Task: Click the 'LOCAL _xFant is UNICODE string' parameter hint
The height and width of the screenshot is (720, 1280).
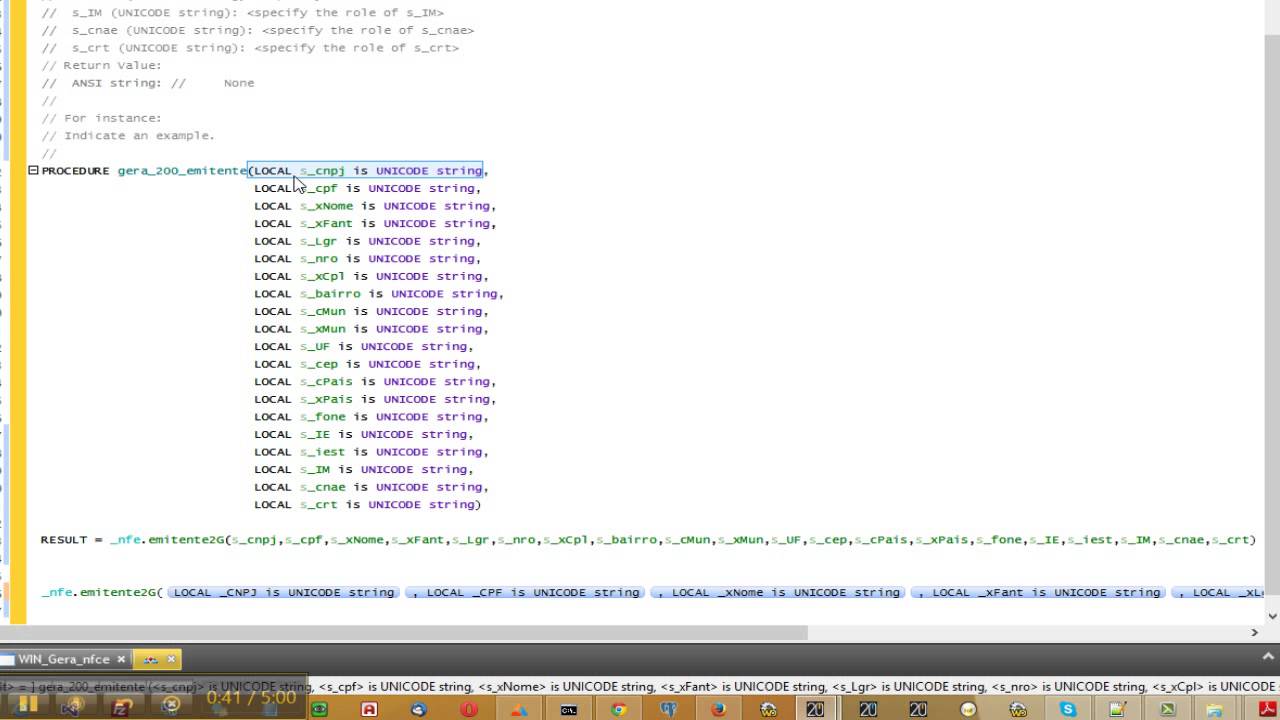Action: (x=1040, y=592)
